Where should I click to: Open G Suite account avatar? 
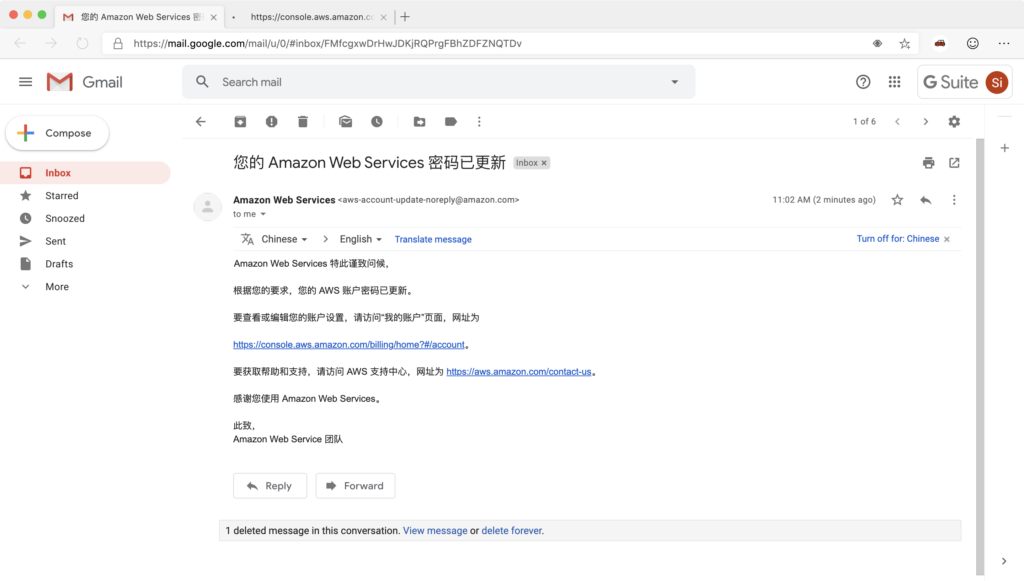click(x=997, y=82)
